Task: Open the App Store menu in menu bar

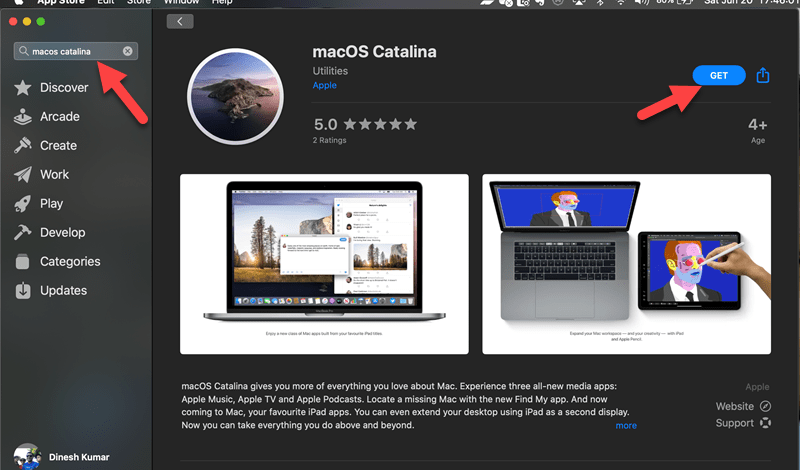Action: point(61,2)
